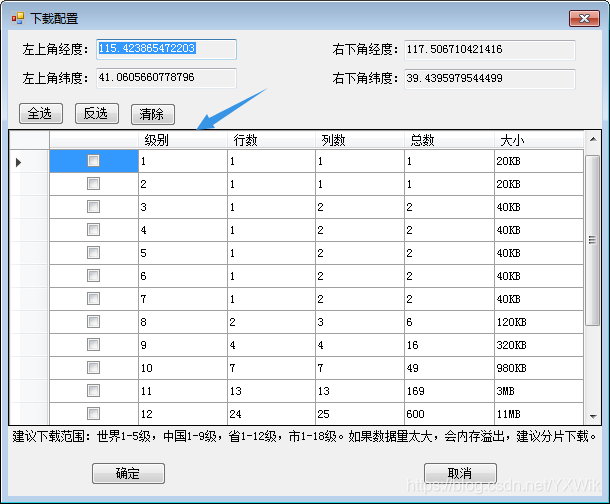Check the checkbox for level 5
The image size is (610, 504).
[93, 252]
